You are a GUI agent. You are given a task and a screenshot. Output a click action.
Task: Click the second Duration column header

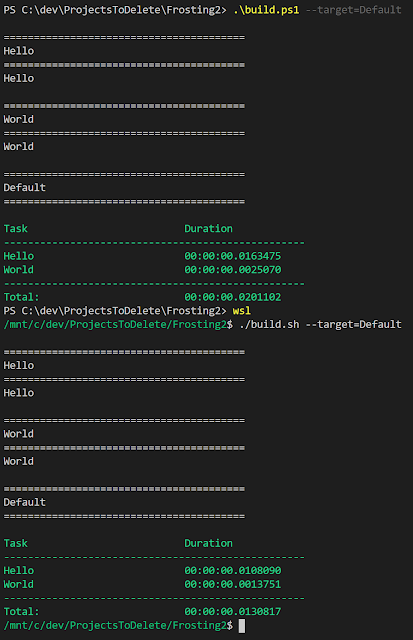pyautogui.click(x=208, y=543)
